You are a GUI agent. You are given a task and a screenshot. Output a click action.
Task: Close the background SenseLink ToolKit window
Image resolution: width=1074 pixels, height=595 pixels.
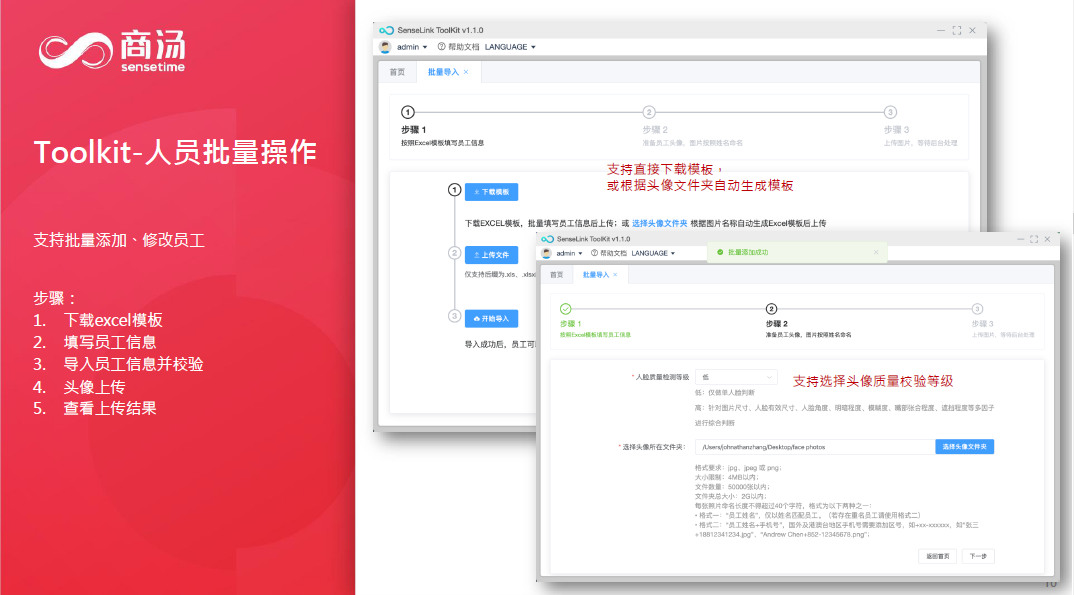[x=972, y=30]
